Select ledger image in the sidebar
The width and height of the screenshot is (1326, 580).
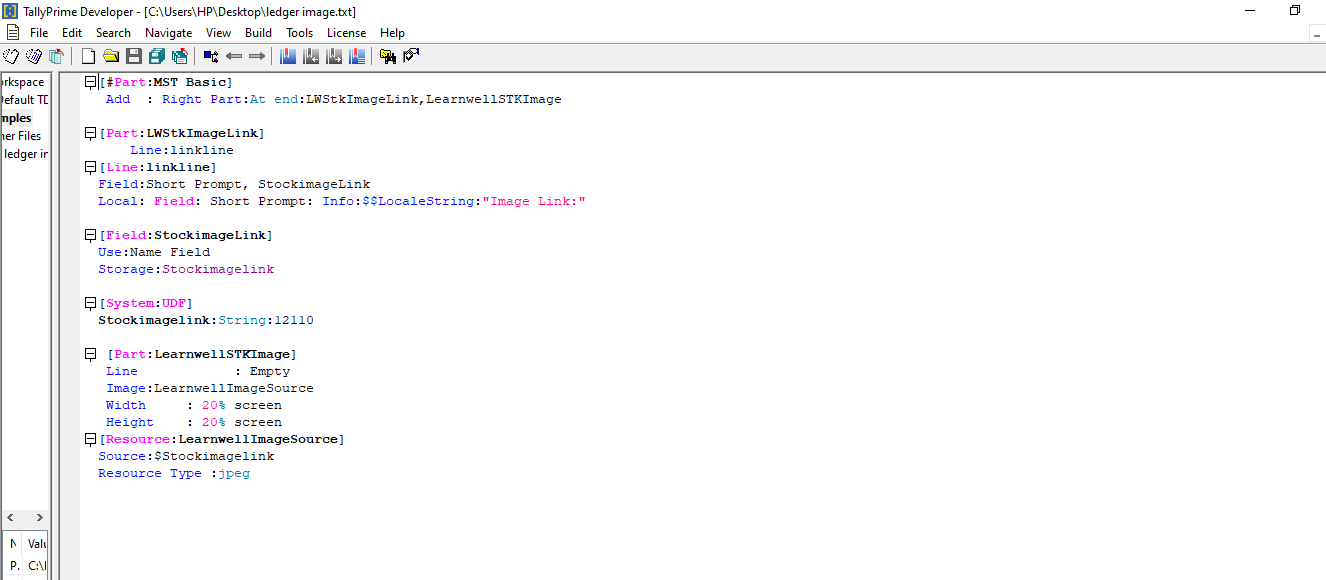(24, 154)
